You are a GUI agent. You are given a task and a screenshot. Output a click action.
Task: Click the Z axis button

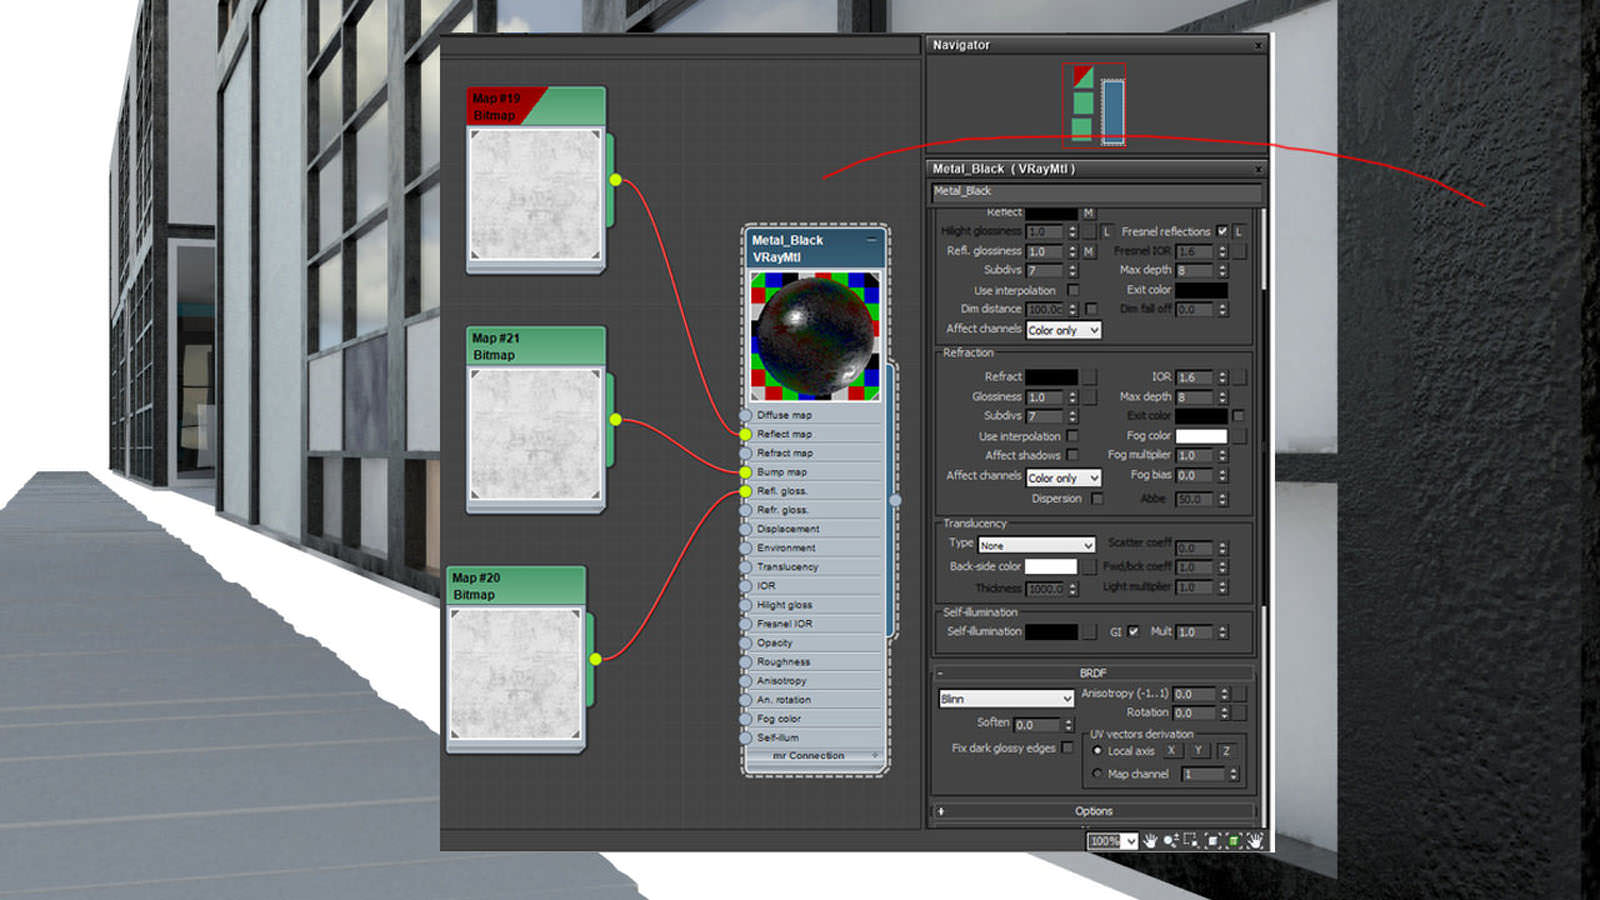(1226, 750)
